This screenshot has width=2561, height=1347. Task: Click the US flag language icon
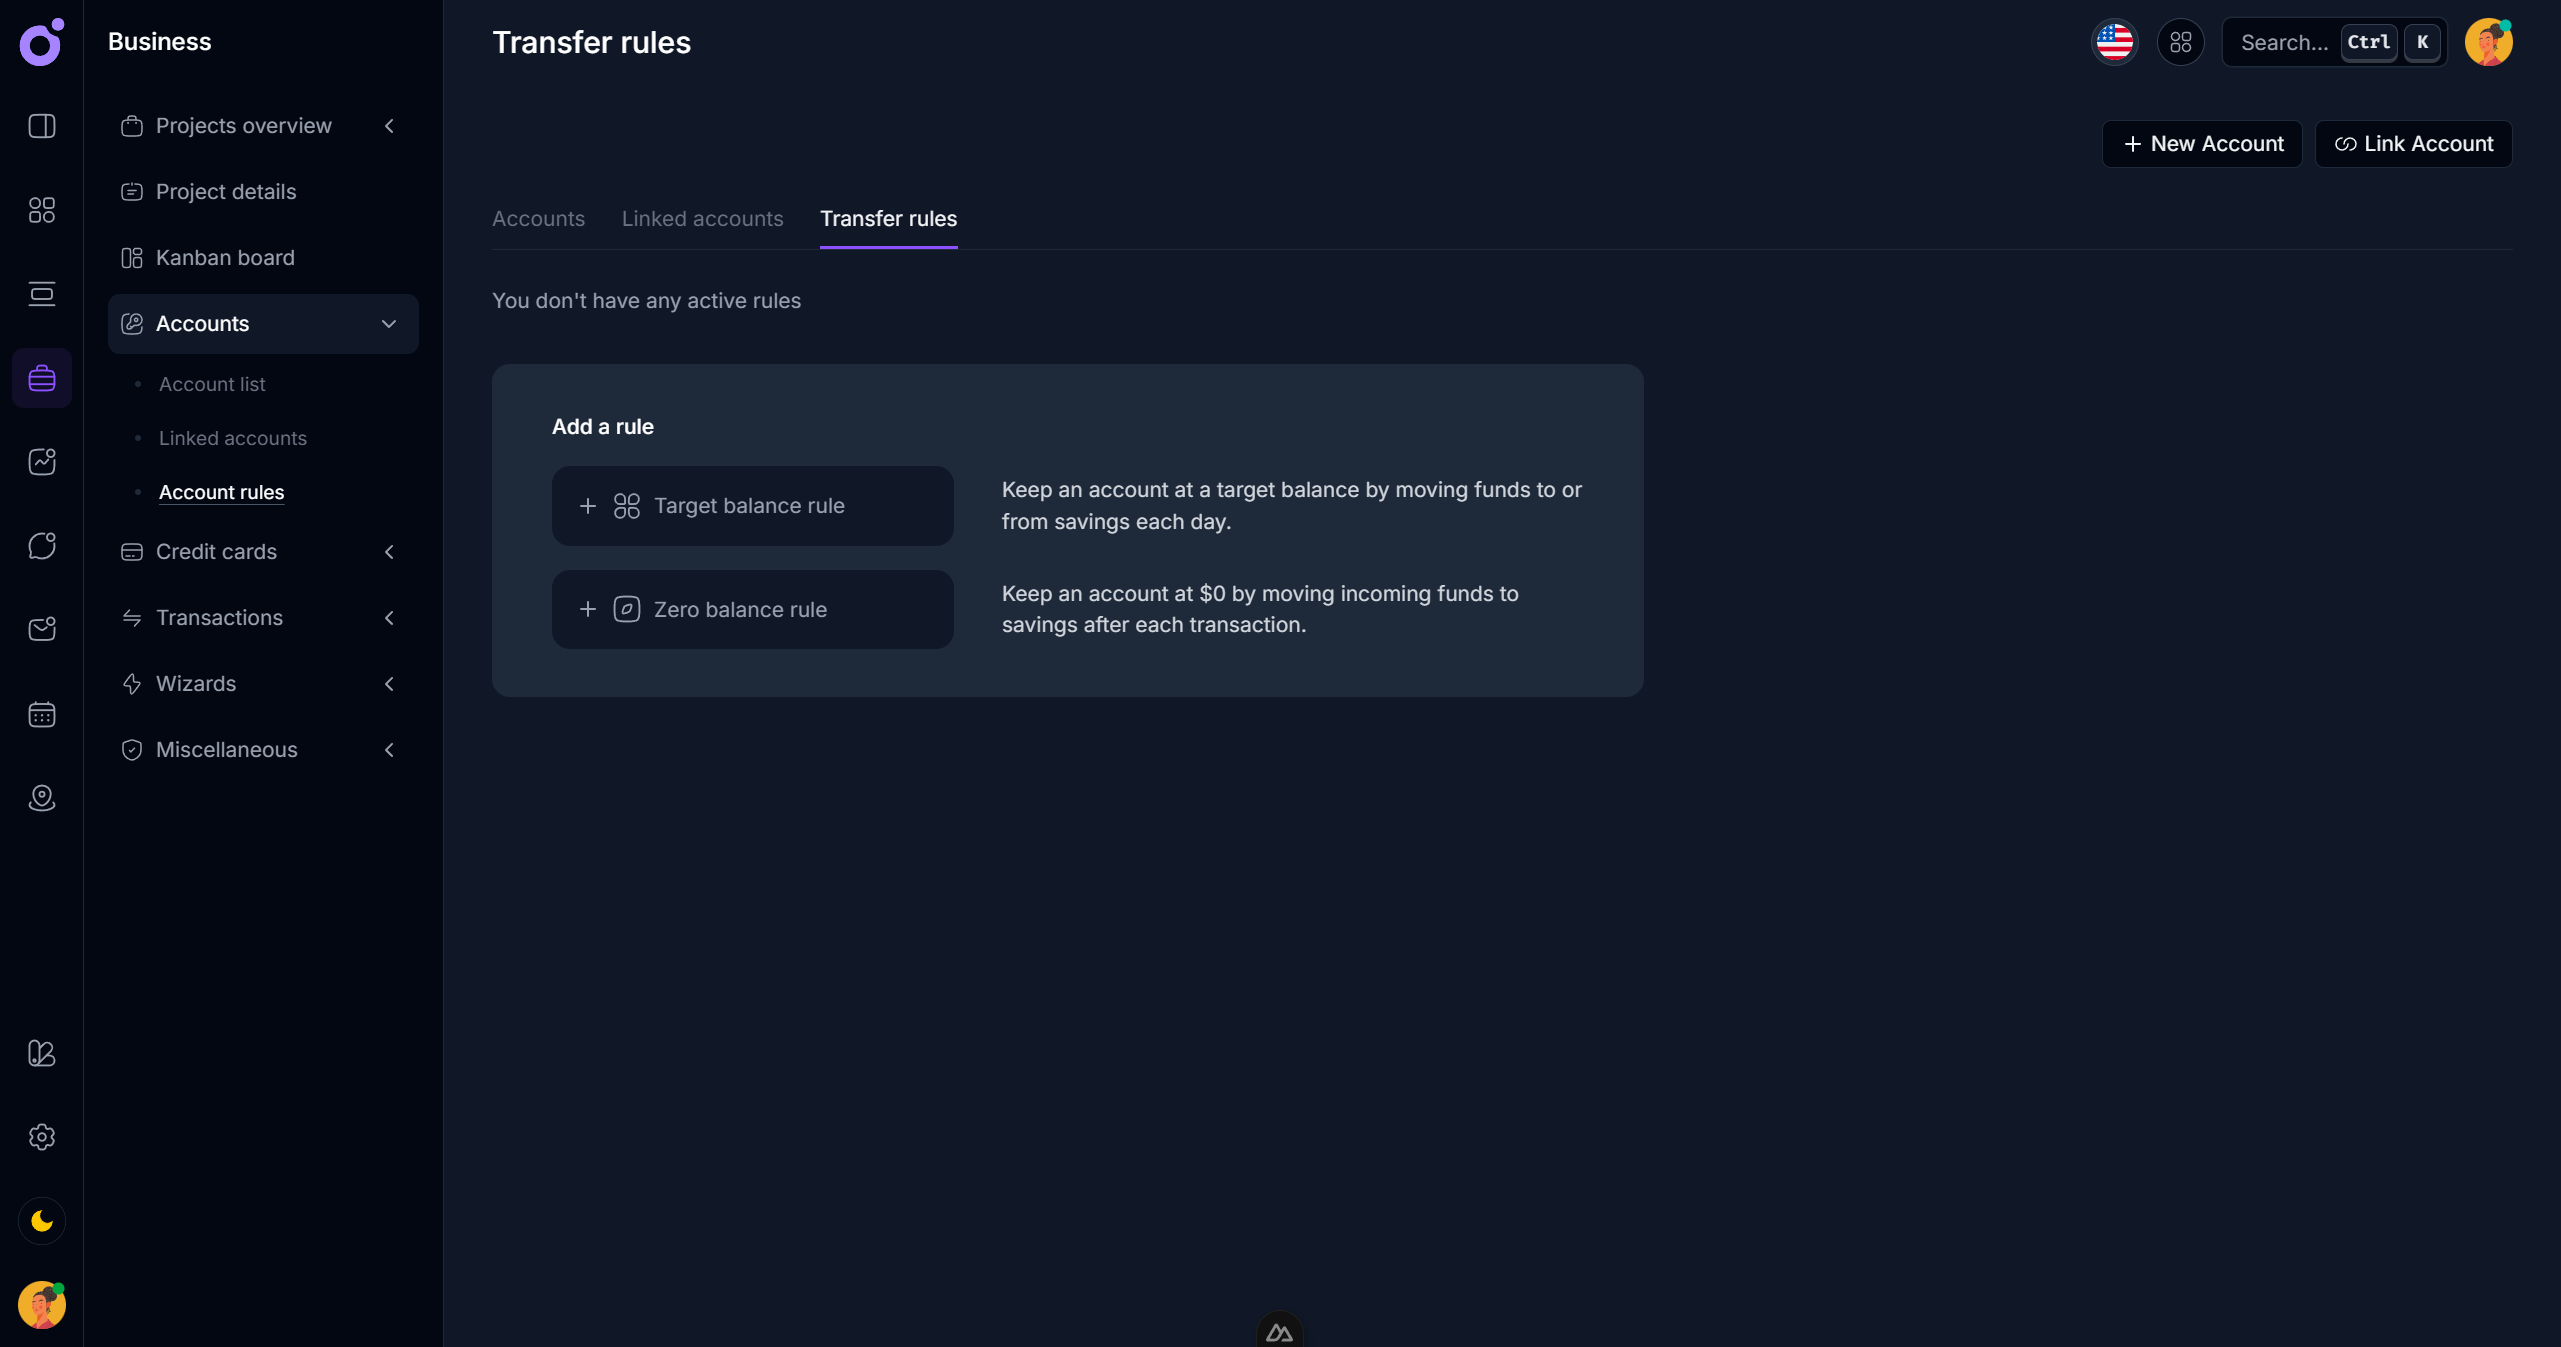pos(2114,43)
